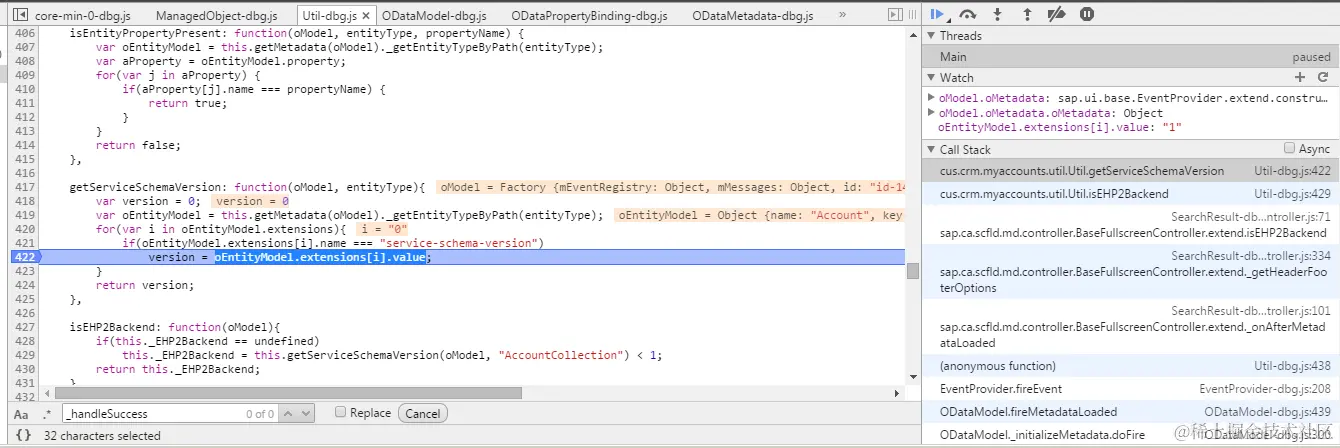Select the Main thread row
The height and width of the screenshot is (448, 1340).
[1130, 57]
